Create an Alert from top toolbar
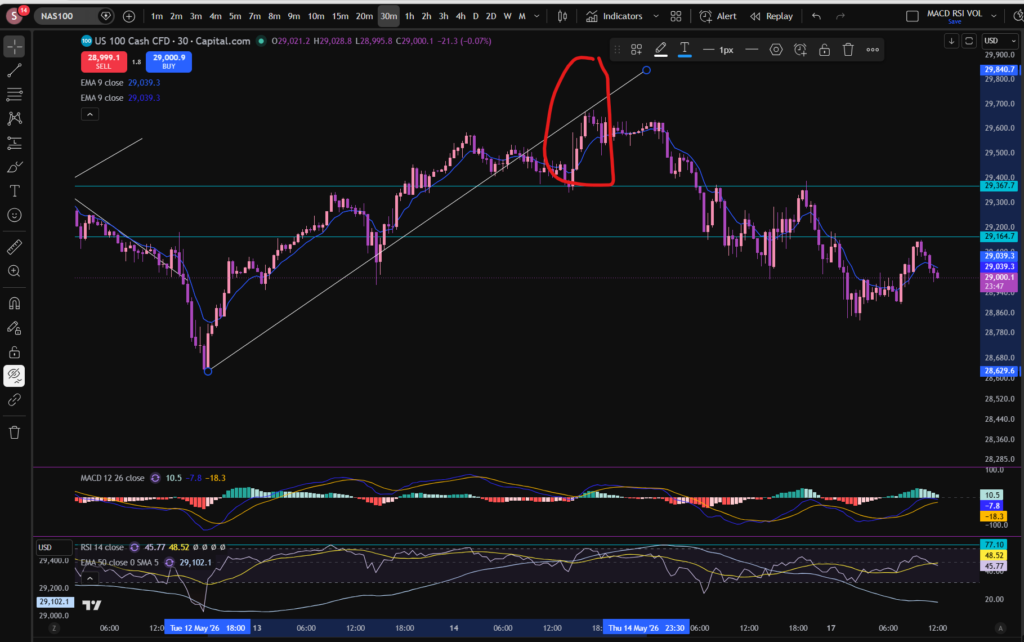Image resolution: width=1024 pixels, height=642 pixels. [718, 16]
